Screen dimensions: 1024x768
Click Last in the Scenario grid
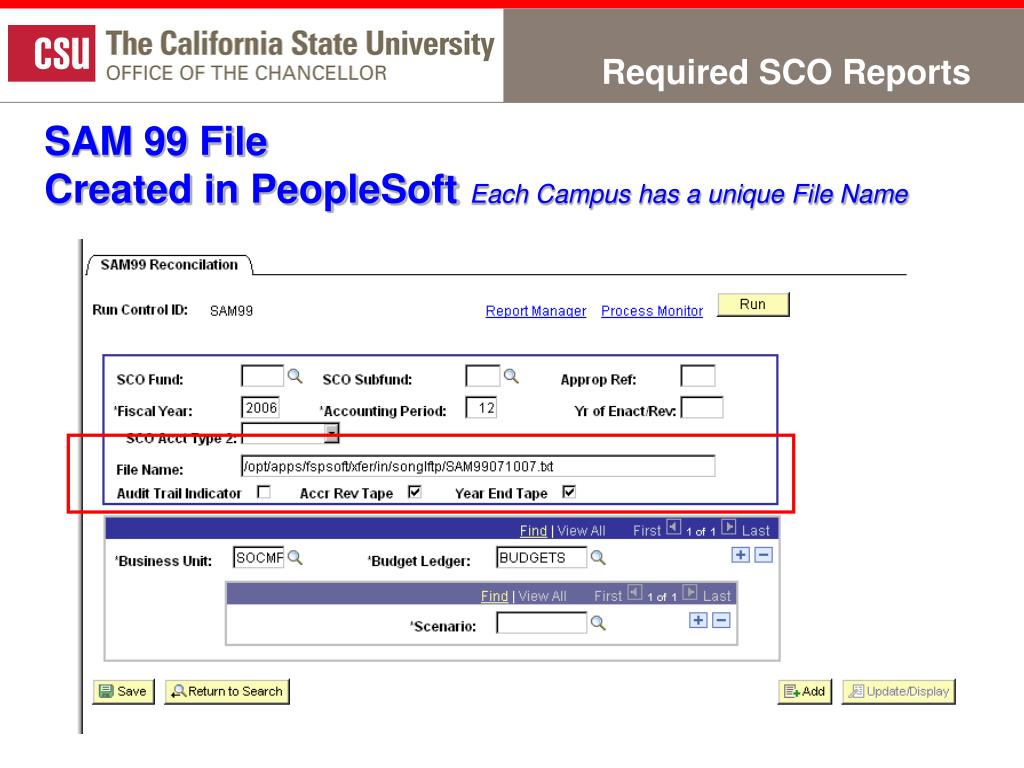tap(716, 596)
